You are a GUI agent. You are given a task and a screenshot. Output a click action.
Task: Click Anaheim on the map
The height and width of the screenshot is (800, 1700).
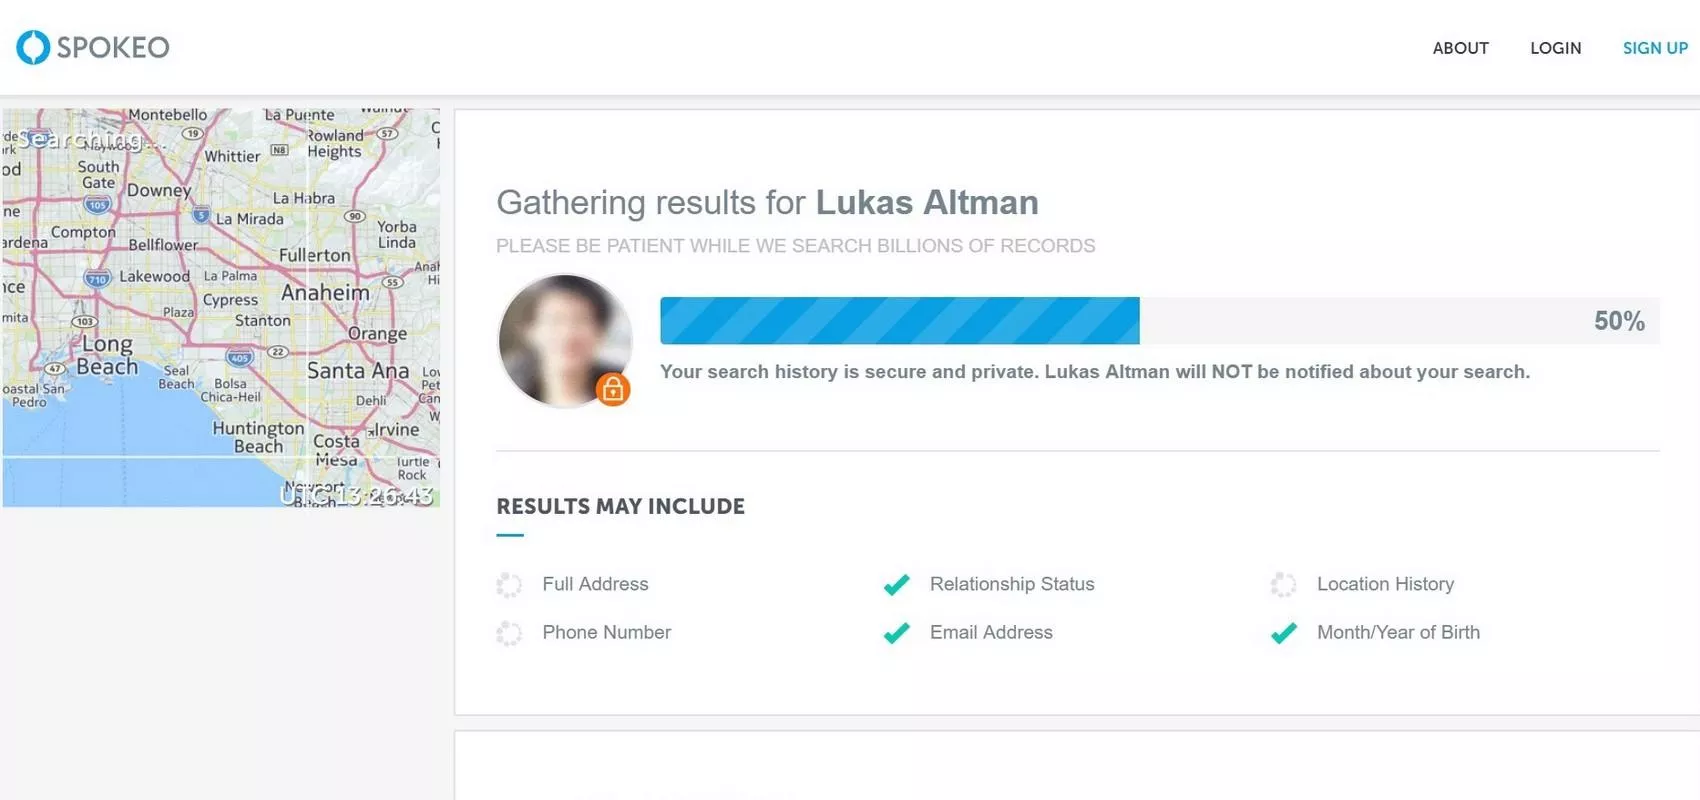325,293
